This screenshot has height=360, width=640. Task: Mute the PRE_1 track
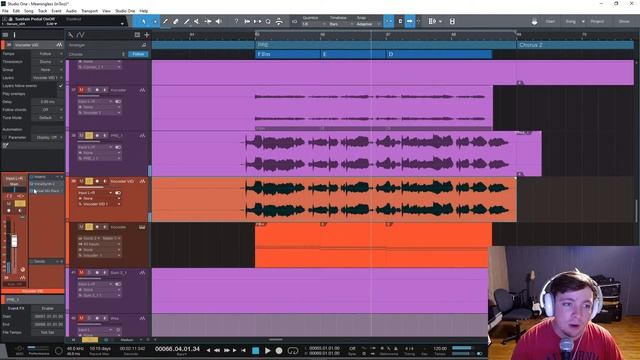coord(81,136)
